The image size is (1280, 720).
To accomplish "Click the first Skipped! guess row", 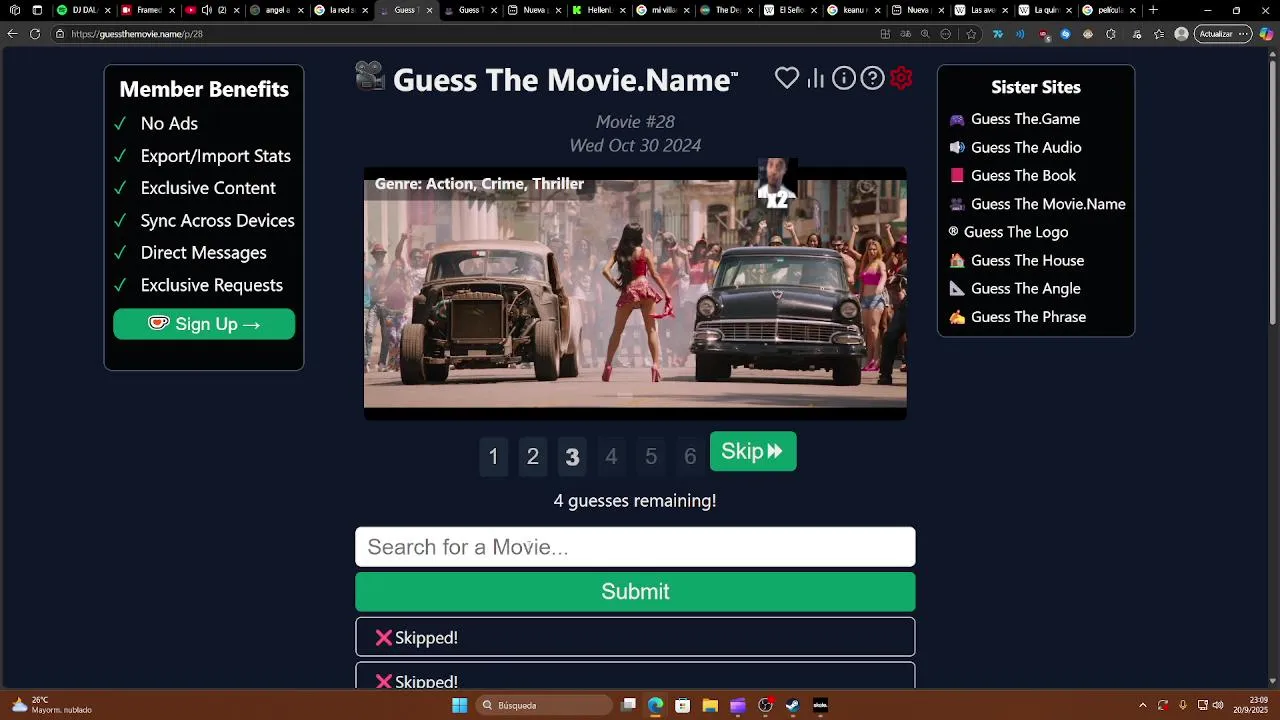I will pos(635,637).
